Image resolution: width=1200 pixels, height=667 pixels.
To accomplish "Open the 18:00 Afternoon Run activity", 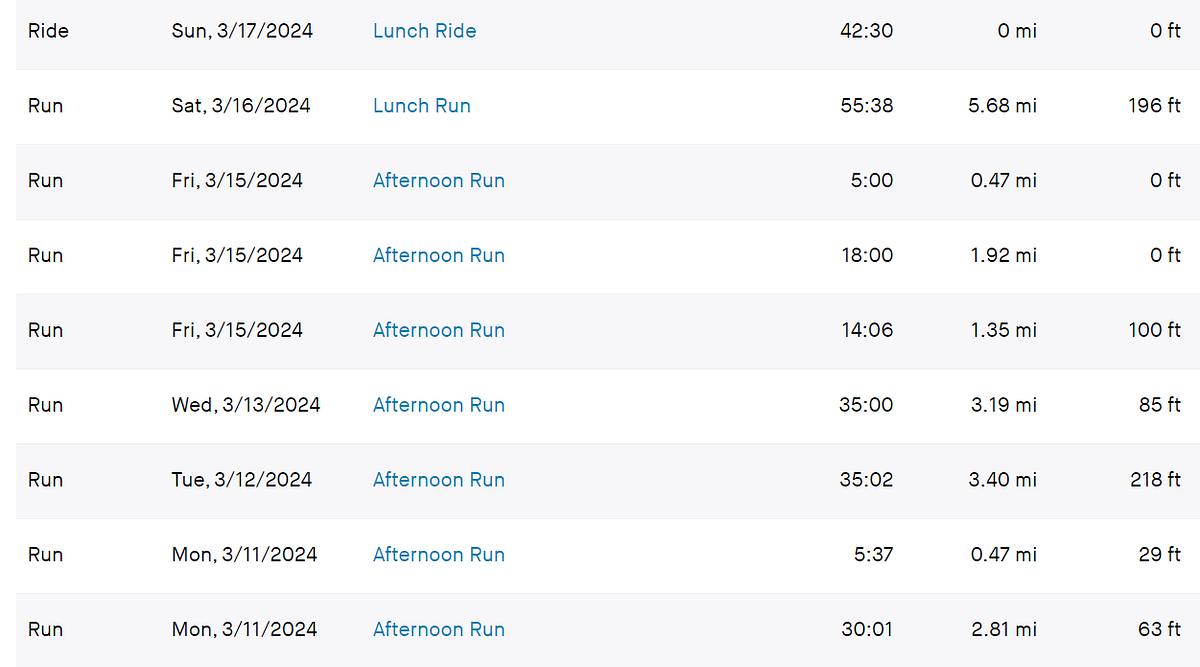I will (438, 255).
